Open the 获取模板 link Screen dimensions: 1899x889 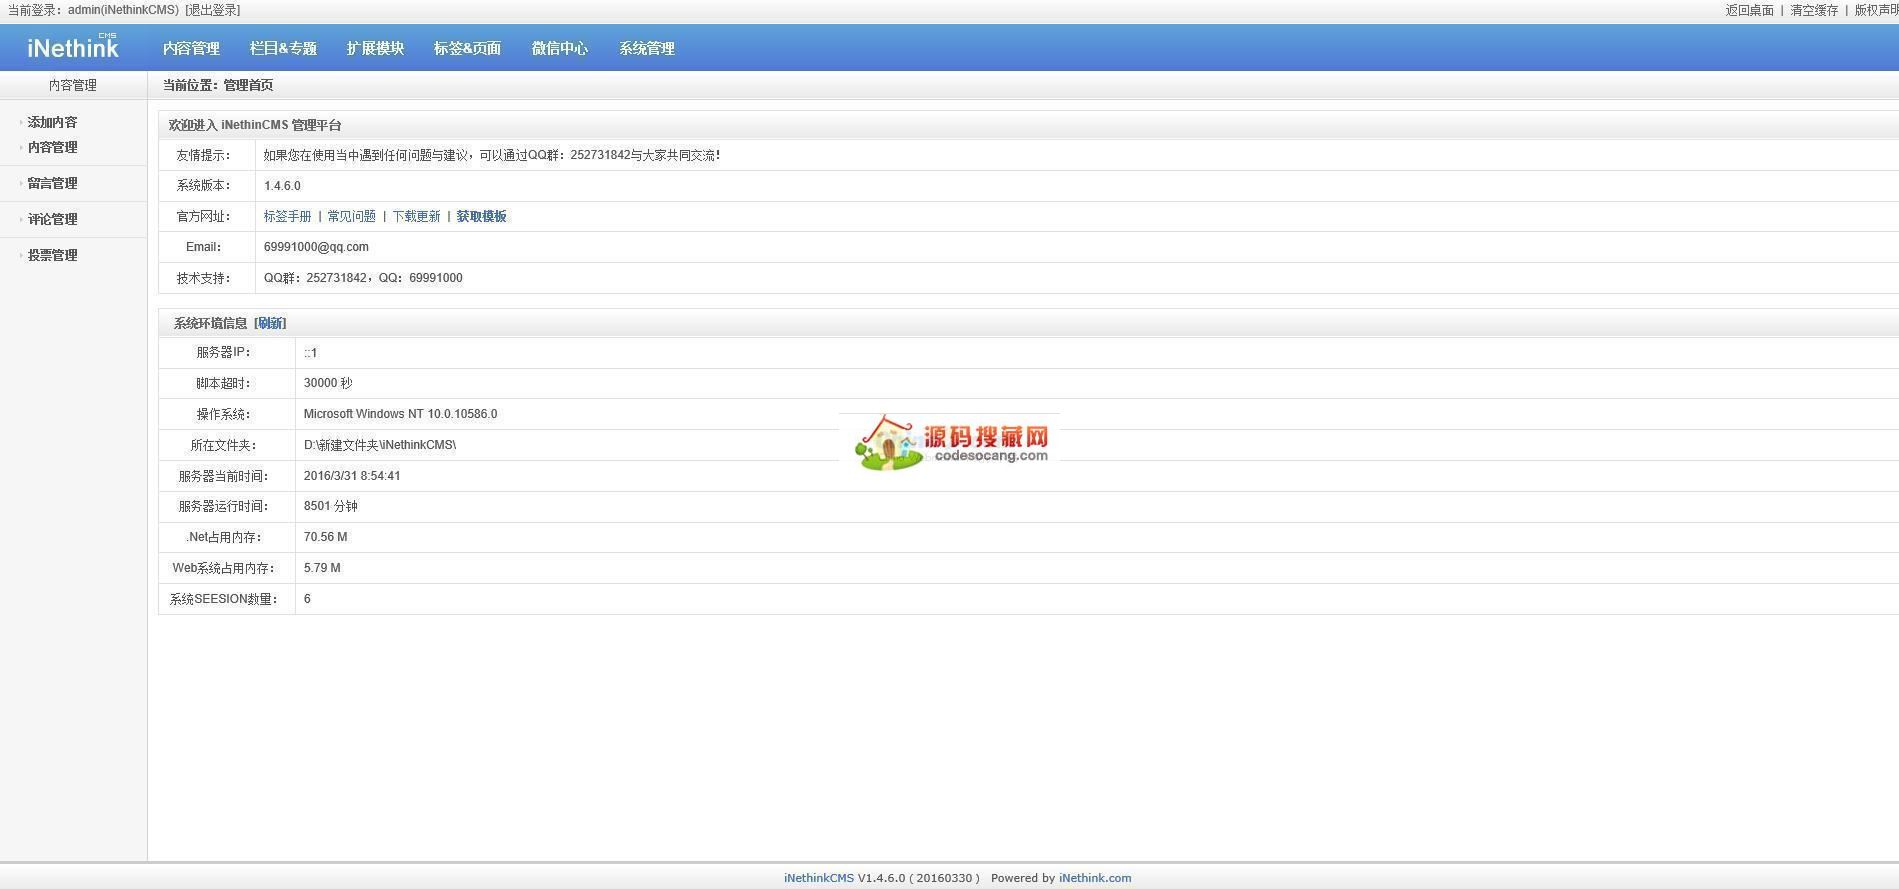(x=482, y=216)
